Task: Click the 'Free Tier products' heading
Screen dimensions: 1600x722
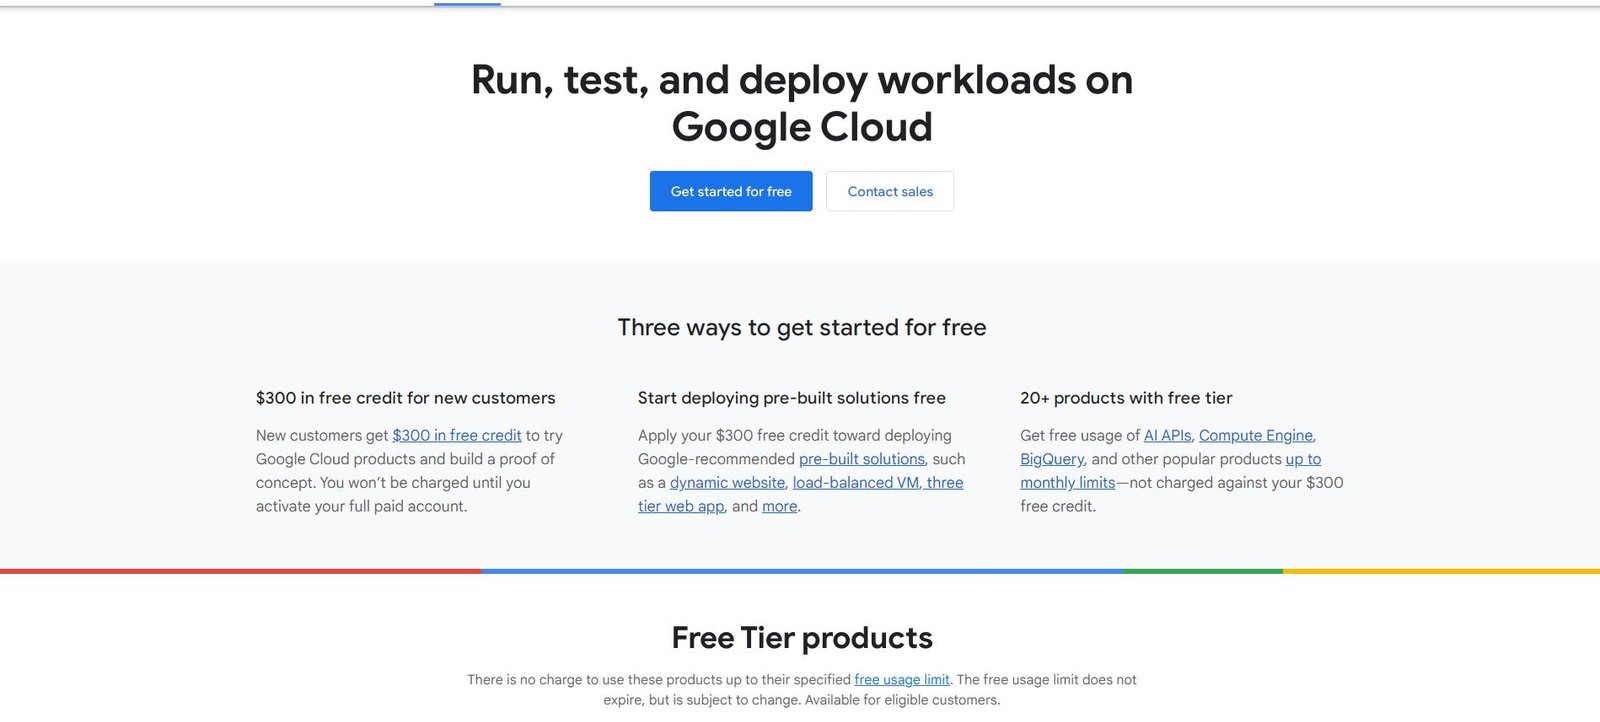Action: pos(802,638)
